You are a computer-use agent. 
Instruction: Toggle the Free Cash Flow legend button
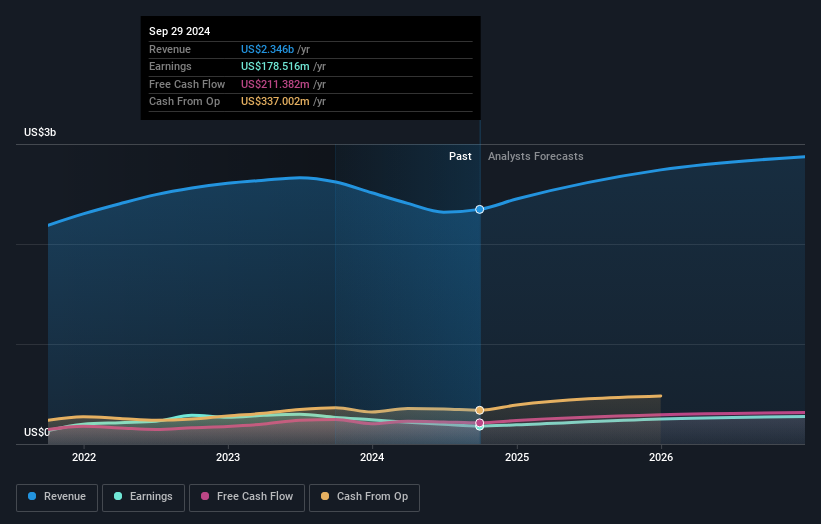point(247,497)
